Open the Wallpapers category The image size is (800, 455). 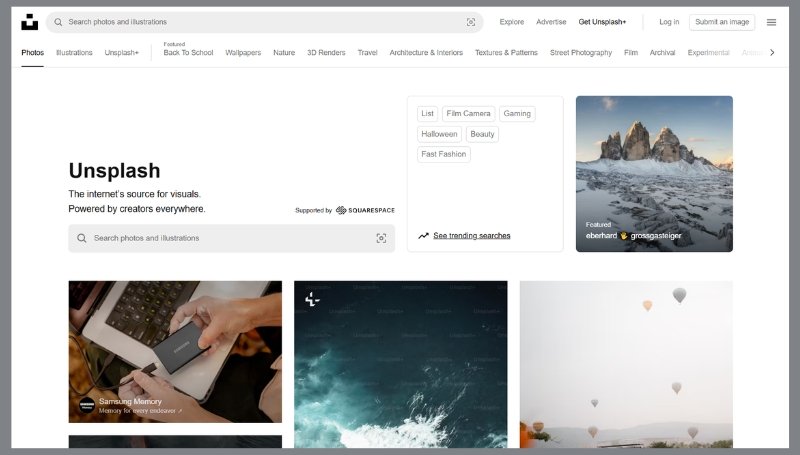coord(243,53)
